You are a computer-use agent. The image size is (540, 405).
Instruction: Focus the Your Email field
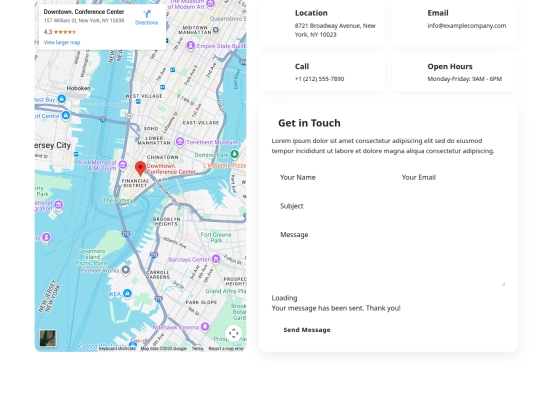(449, 177)
